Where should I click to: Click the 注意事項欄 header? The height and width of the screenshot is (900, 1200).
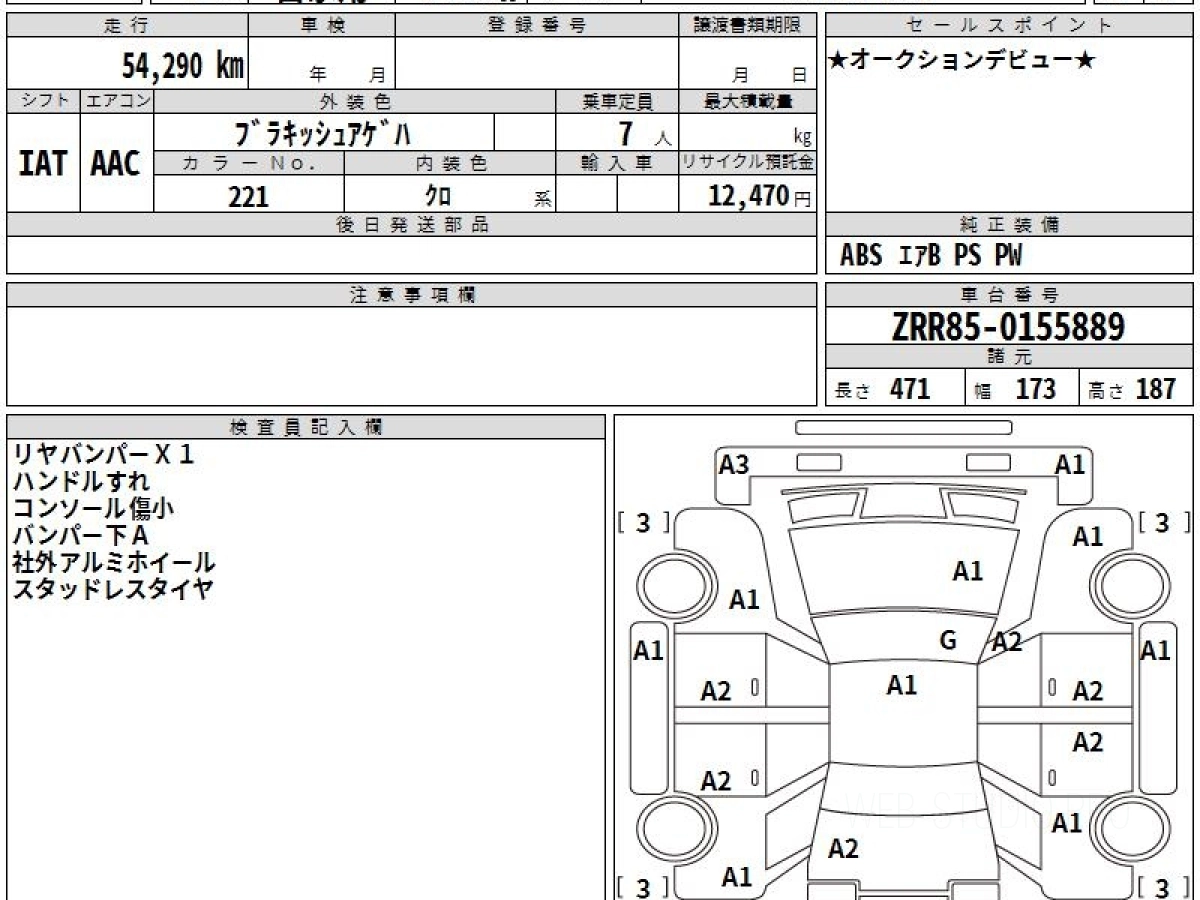[411, 295]
